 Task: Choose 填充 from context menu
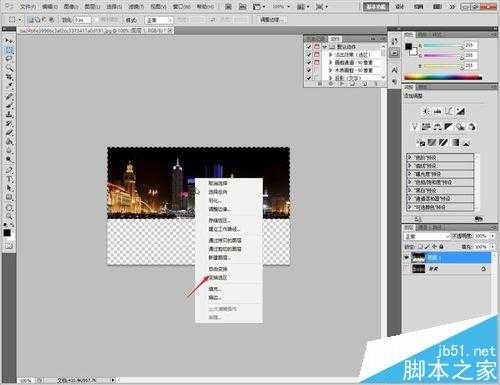[x=215, y=289]
